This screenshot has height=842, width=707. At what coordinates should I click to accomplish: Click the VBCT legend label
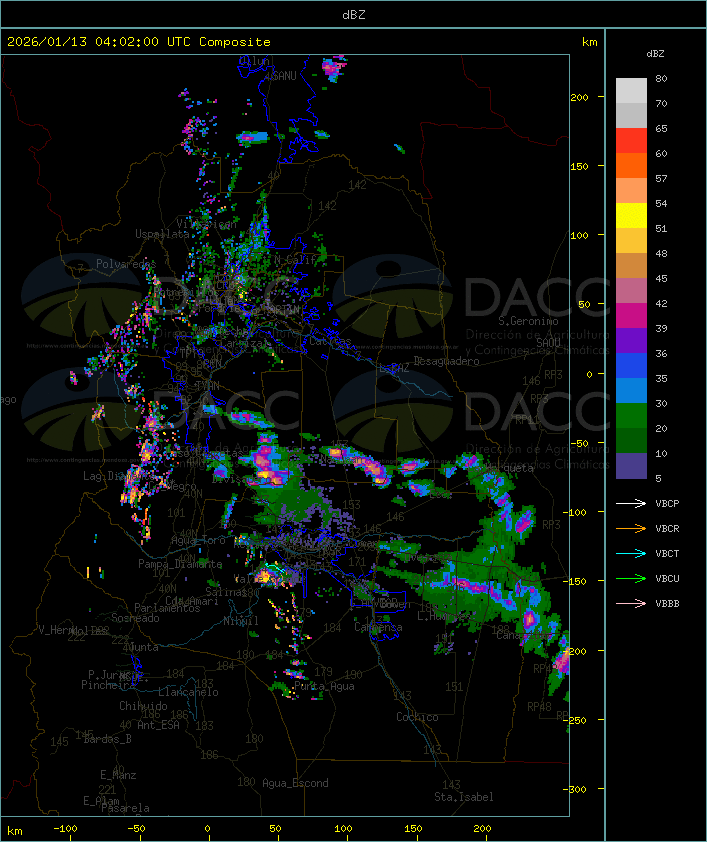667,554
